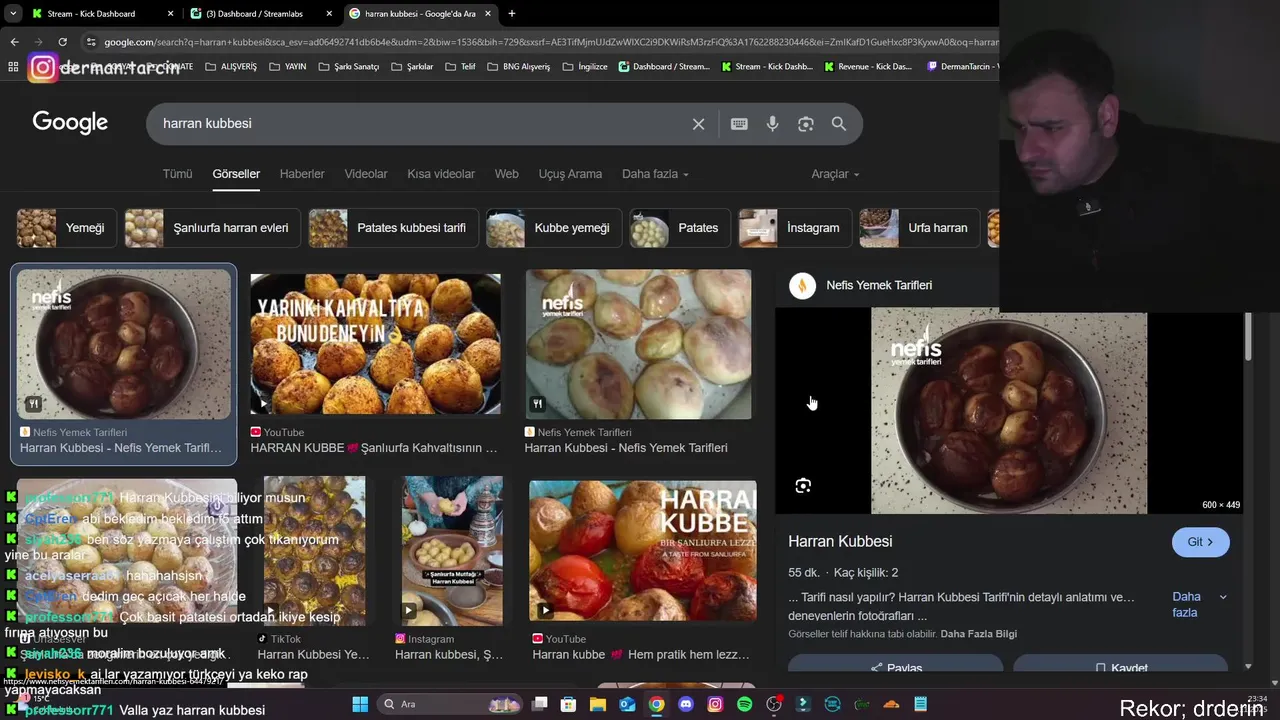Viewport: 1280px width, 720px height.
Task: Open Spotify from the taskbar
Action: click(x=744, y=704)
